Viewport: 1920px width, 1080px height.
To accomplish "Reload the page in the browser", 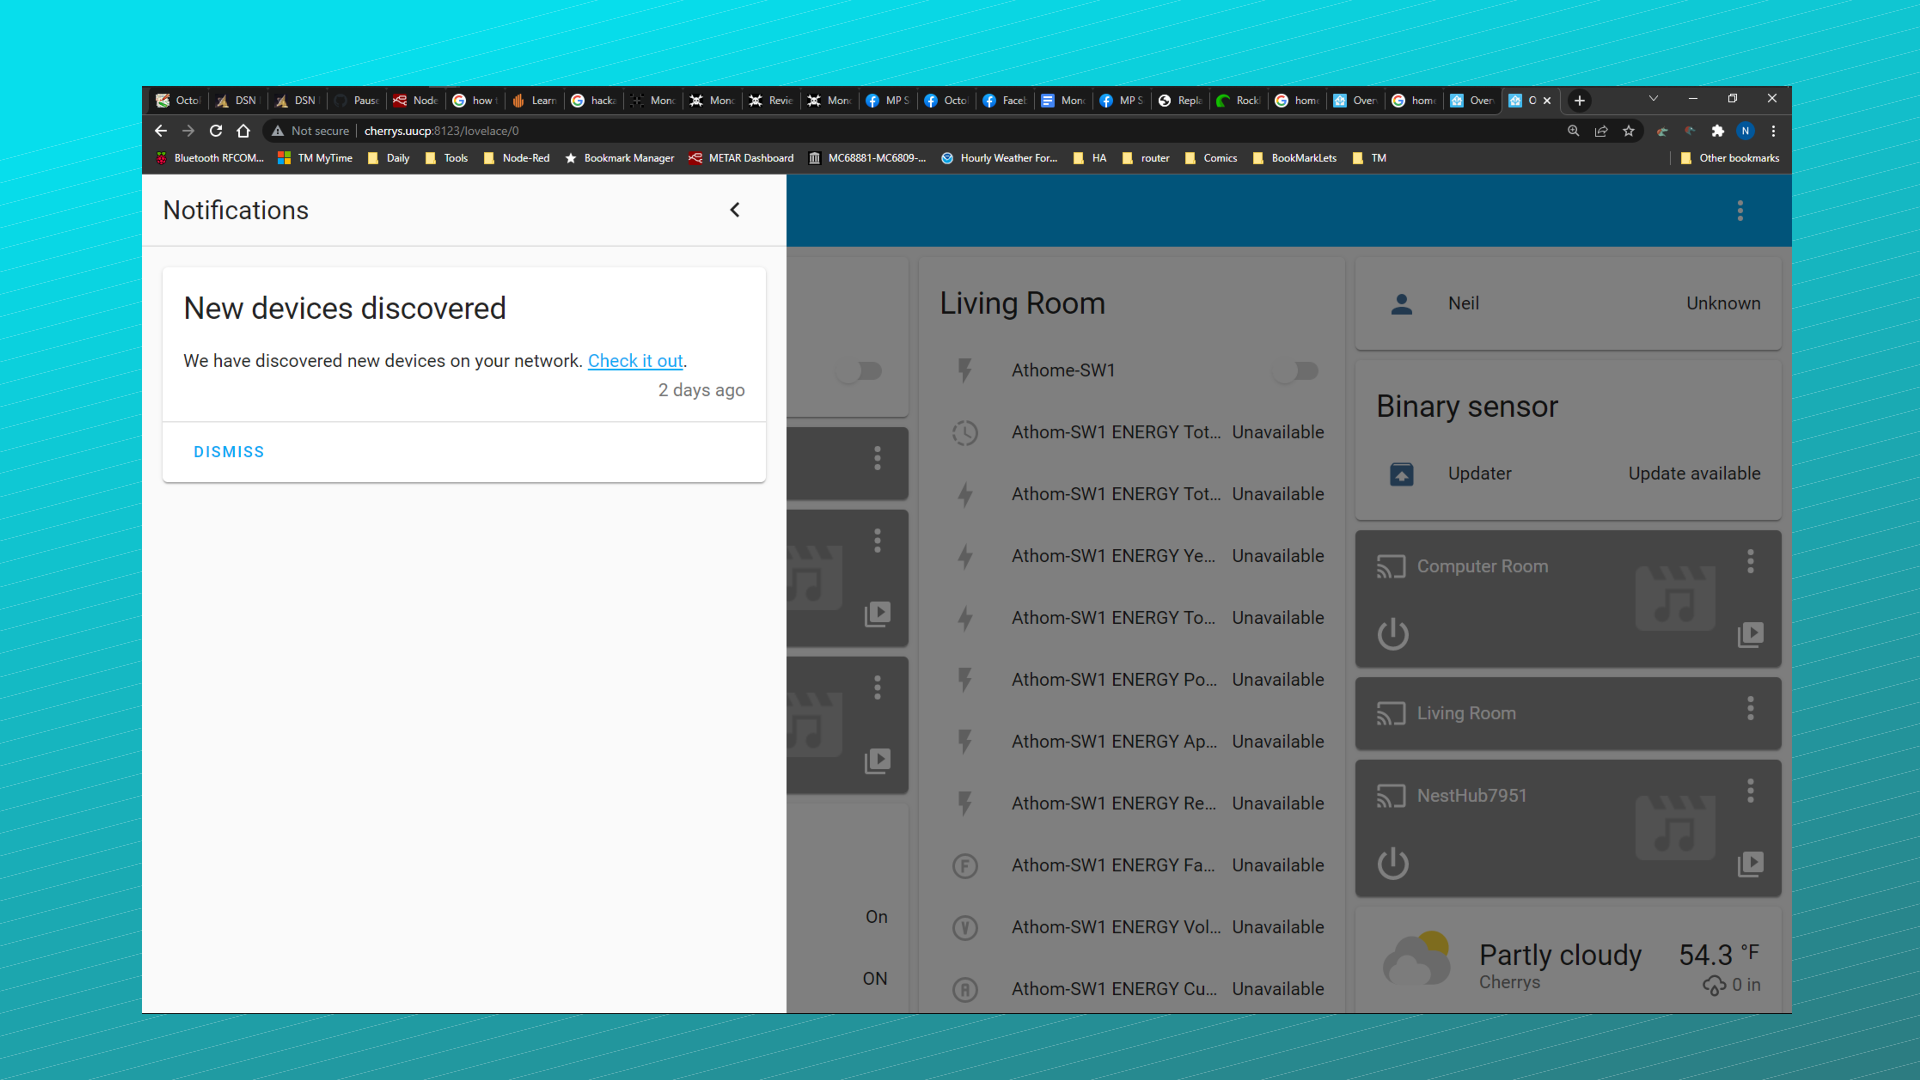I will point(216,131).
